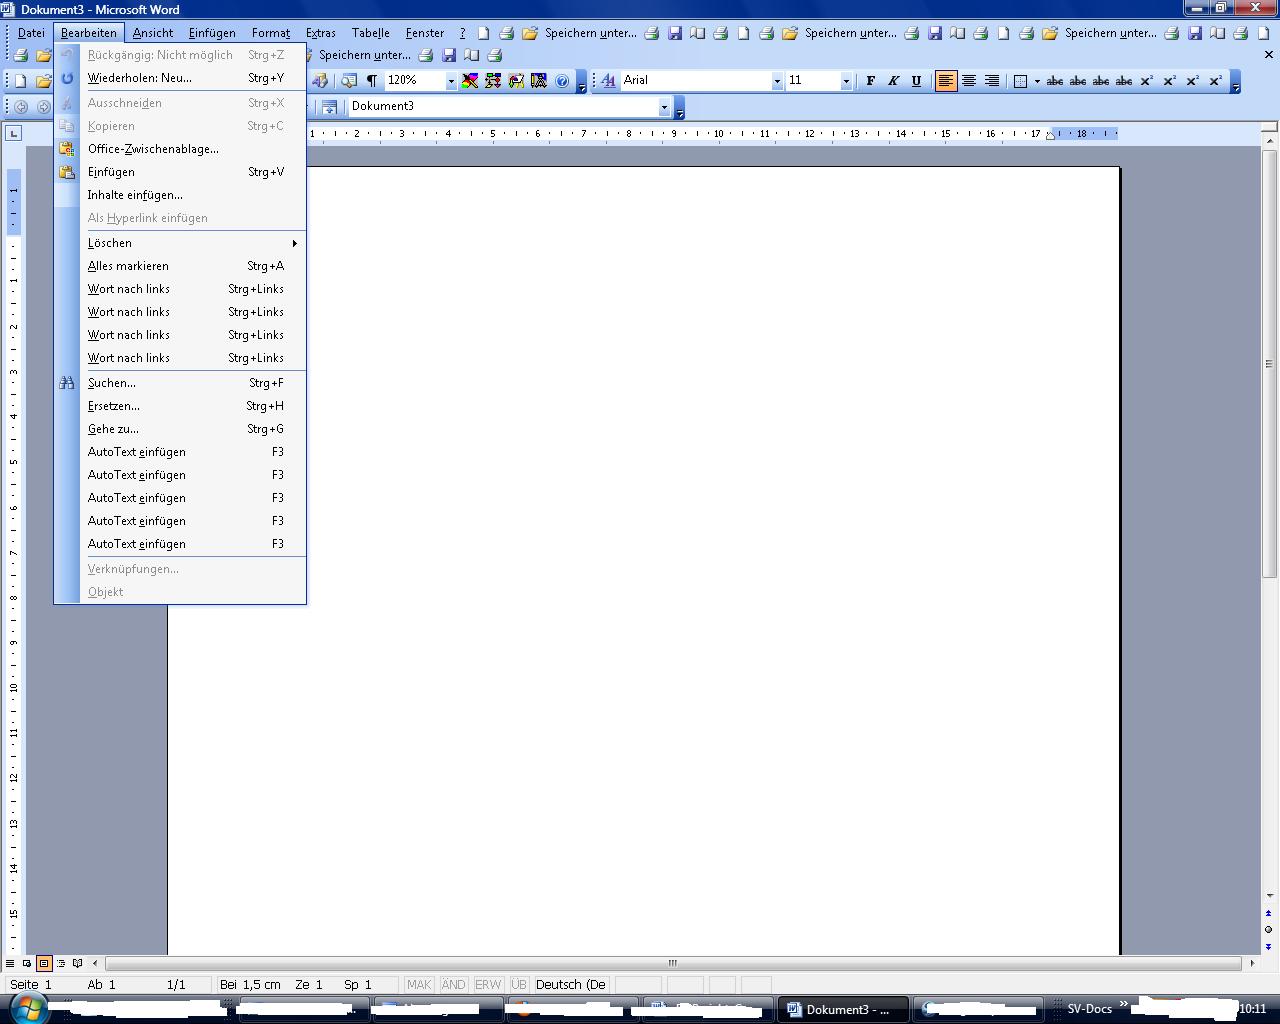Switch to Normal view icon at bottom left
The image size is (1280, 1024).
(10, 963)
